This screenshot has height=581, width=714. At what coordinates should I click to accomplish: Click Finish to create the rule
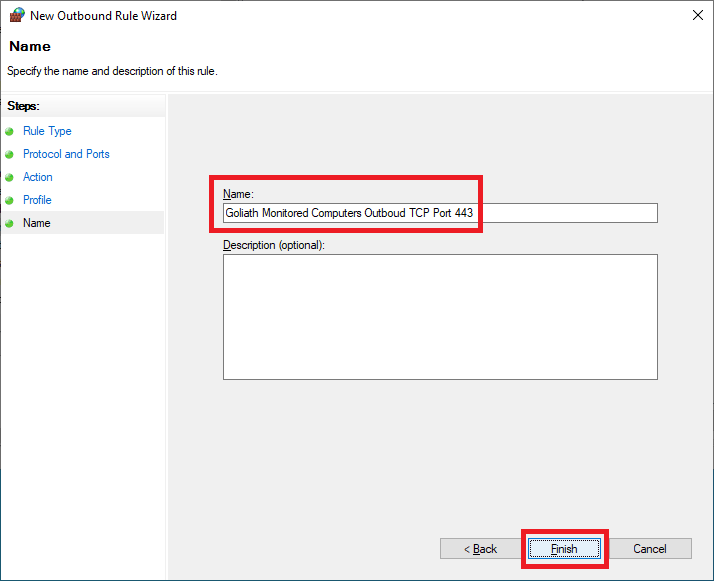click(564, 549)
